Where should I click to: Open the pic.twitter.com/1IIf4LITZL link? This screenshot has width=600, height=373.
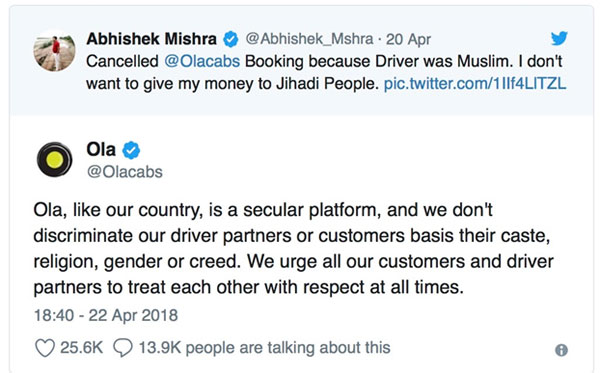(x=475, y=84)
